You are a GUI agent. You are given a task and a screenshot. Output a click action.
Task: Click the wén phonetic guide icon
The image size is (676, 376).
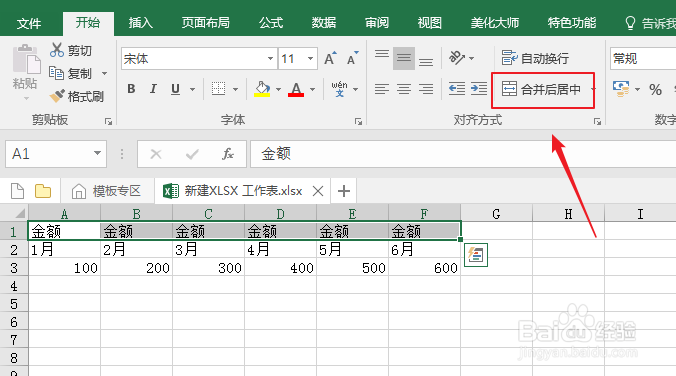(x=339, y=89)
